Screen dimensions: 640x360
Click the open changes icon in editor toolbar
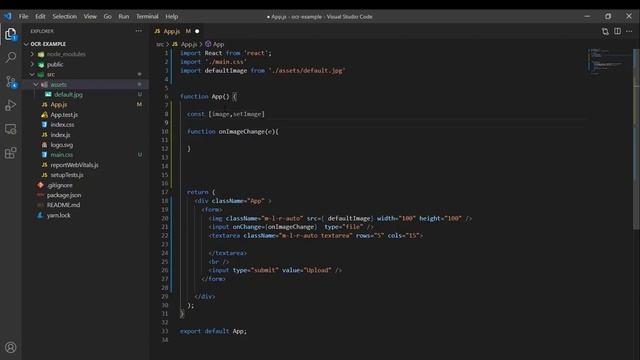coord(605,31)
